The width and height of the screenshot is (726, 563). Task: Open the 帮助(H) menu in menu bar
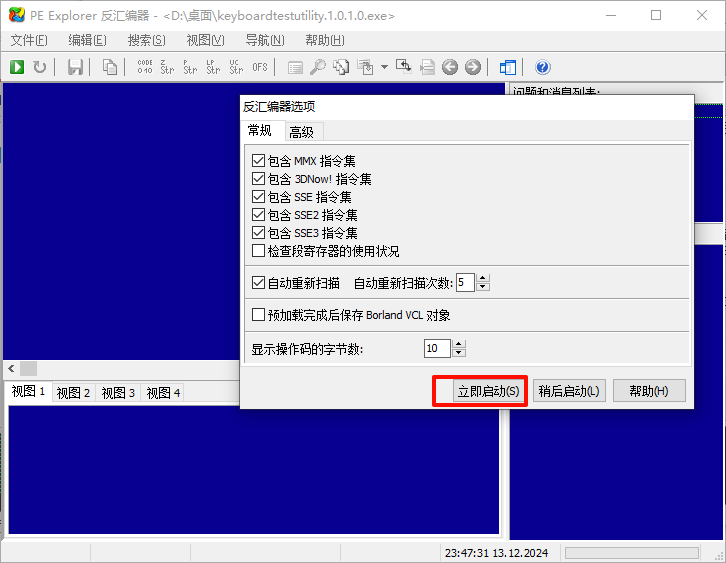[325, 40]
